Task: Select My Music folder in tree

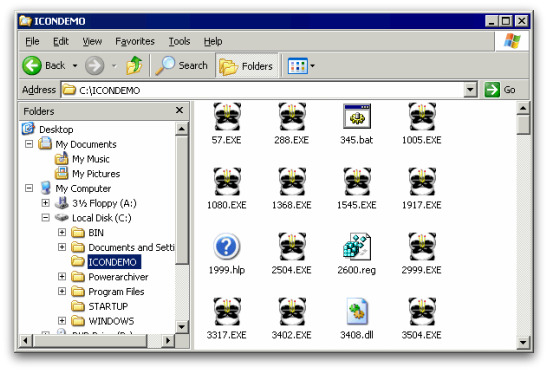Action: (x=91, y=159)
